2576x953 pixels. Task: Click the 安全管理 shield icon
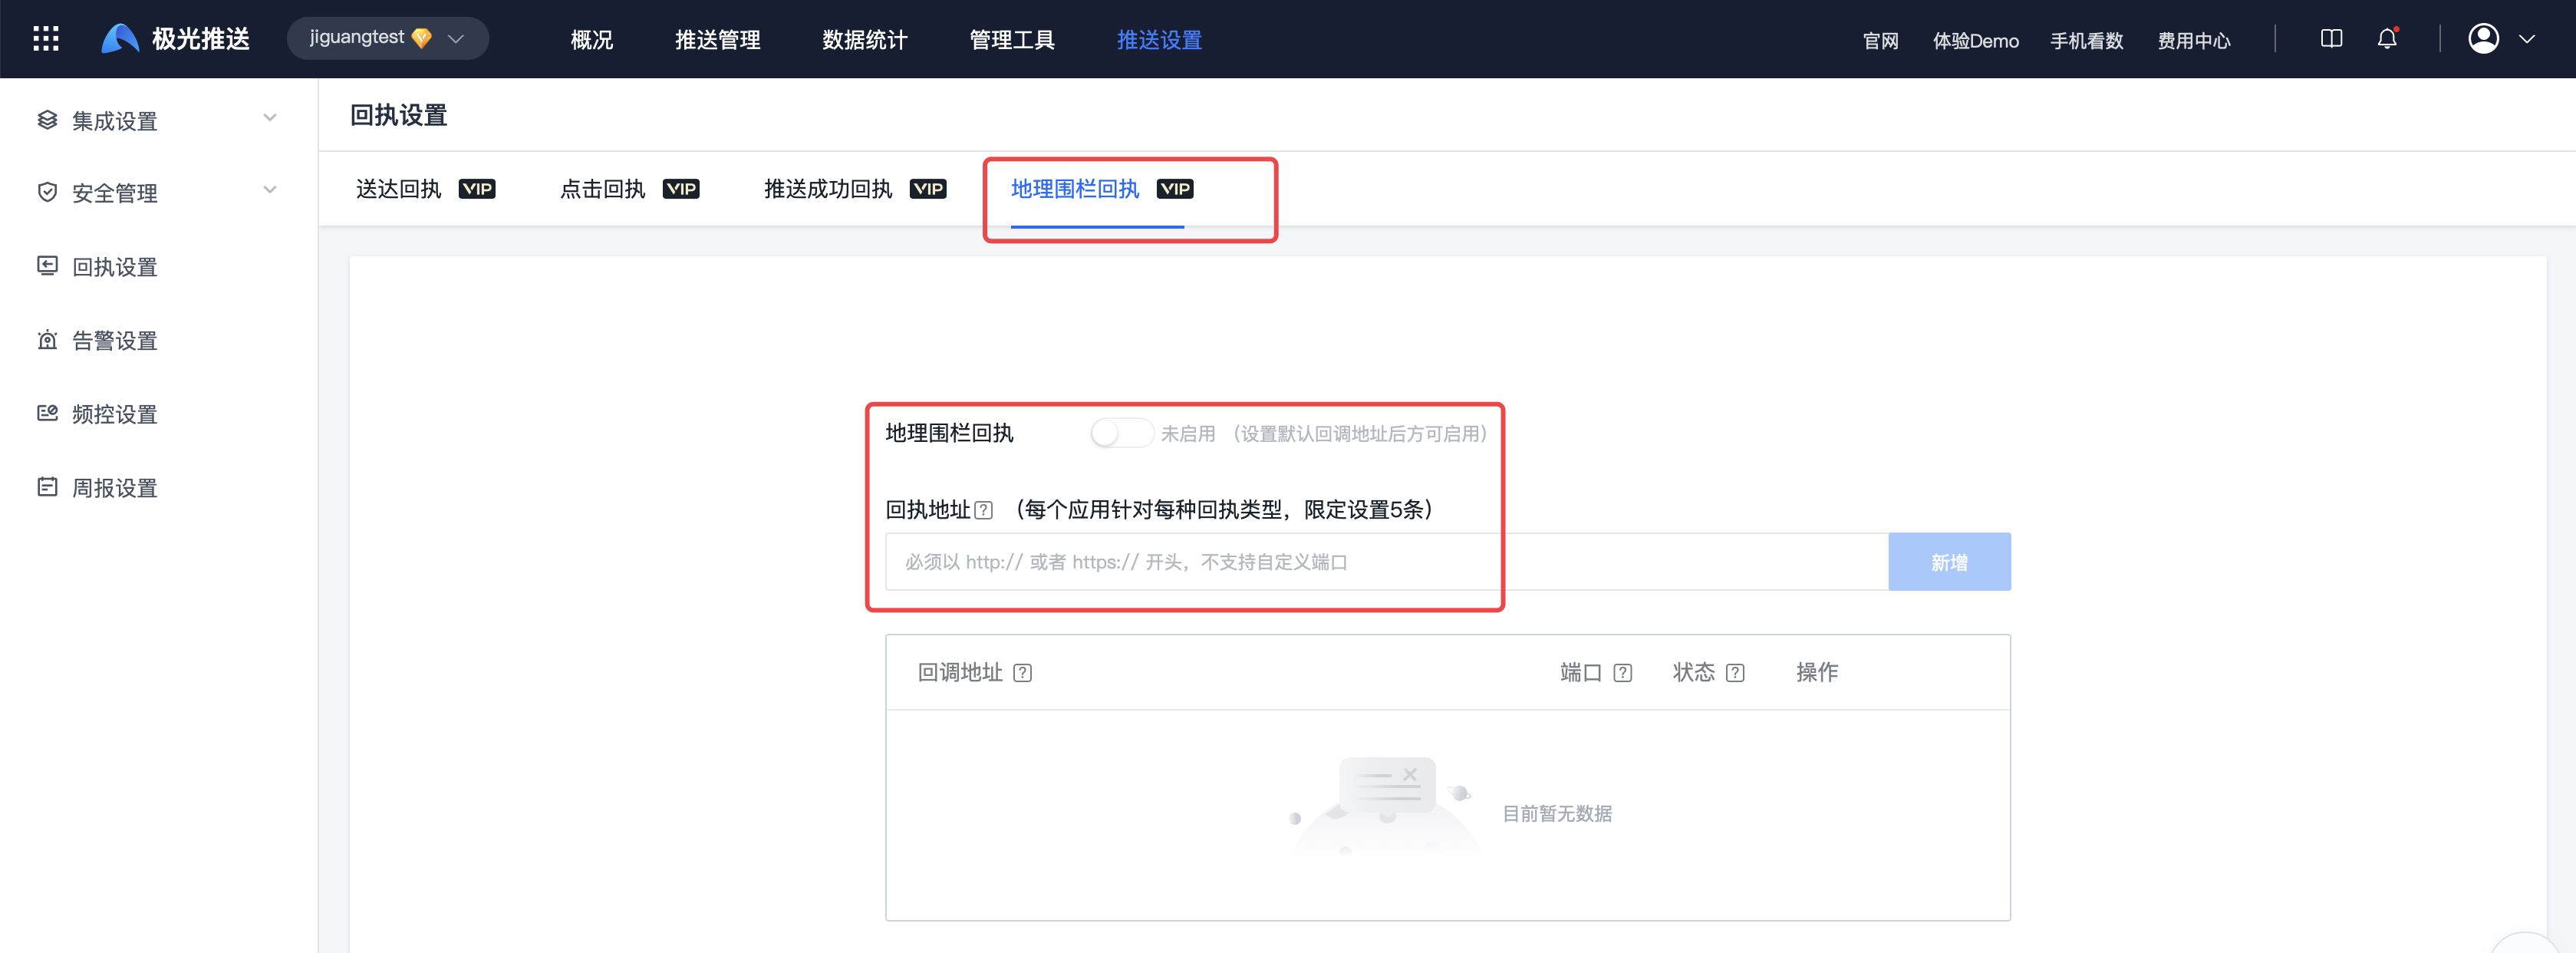(x=47, y=192)
